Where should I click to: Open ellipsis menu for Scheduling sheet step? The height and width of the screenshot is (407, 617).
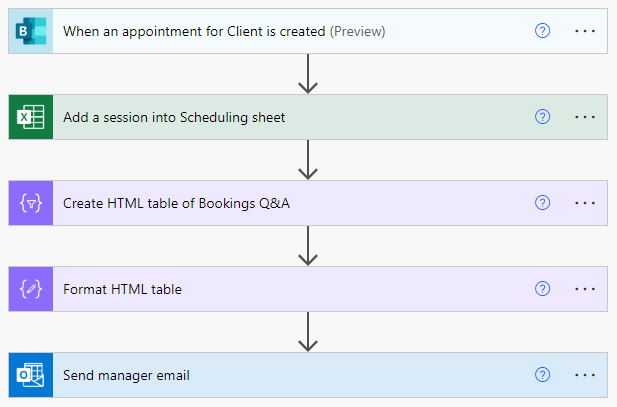click(x=585, y=117)
